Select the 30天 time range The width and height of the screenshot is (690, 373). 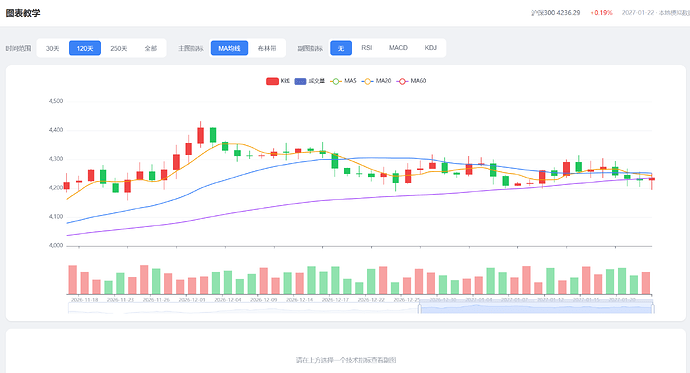pos(52,48)
